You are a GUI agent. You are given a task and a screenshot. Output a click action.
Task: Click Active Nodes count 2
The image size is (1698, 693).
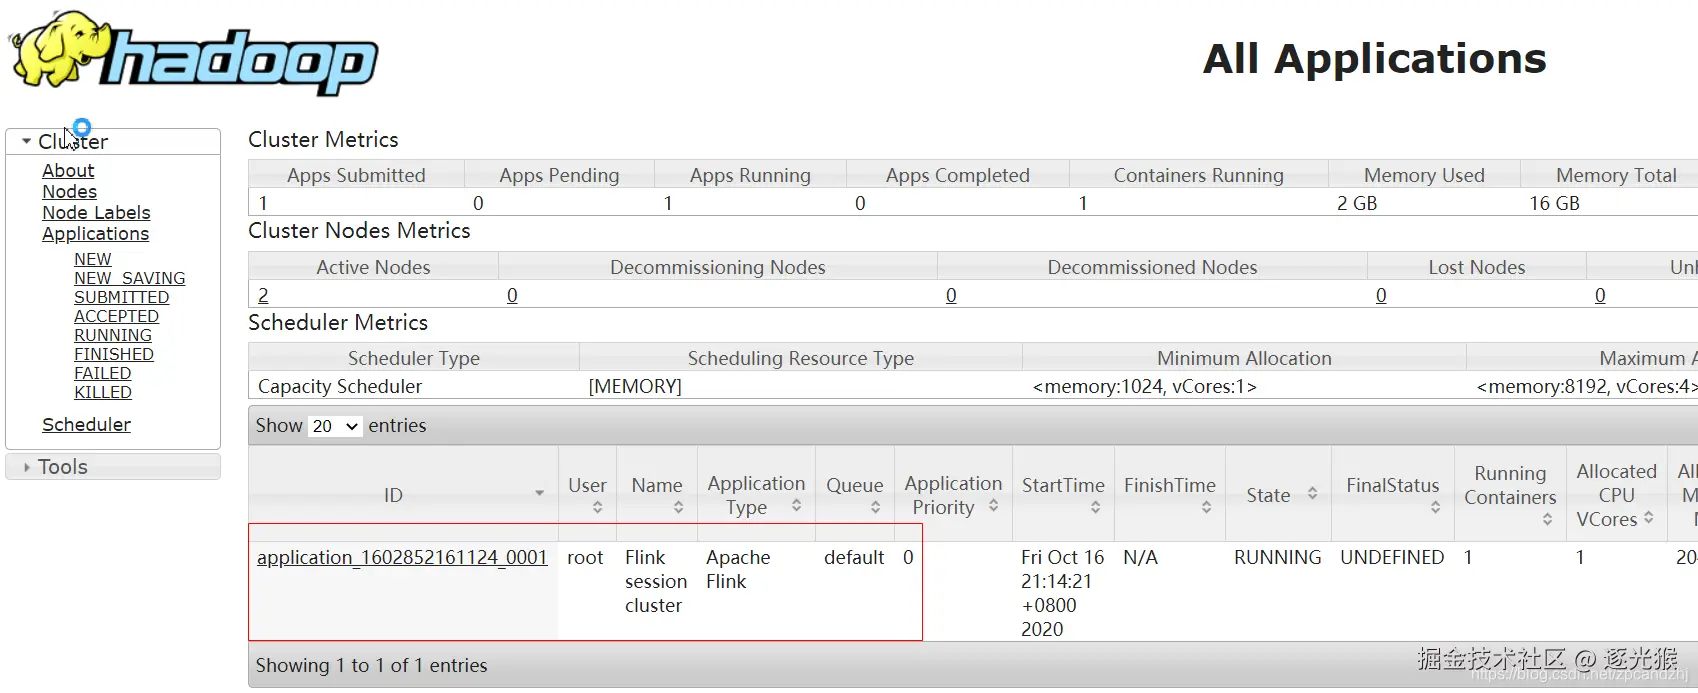[263, 295]
